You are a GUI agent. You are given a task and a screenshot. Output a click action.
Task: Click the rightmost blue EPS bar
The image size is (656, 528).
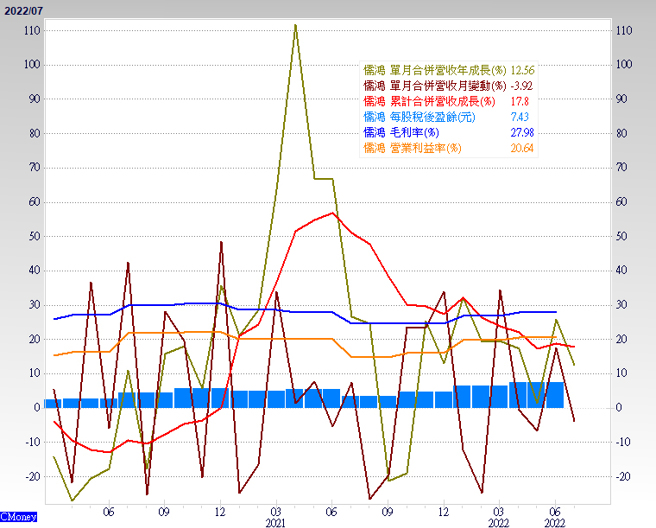(555, 395)
